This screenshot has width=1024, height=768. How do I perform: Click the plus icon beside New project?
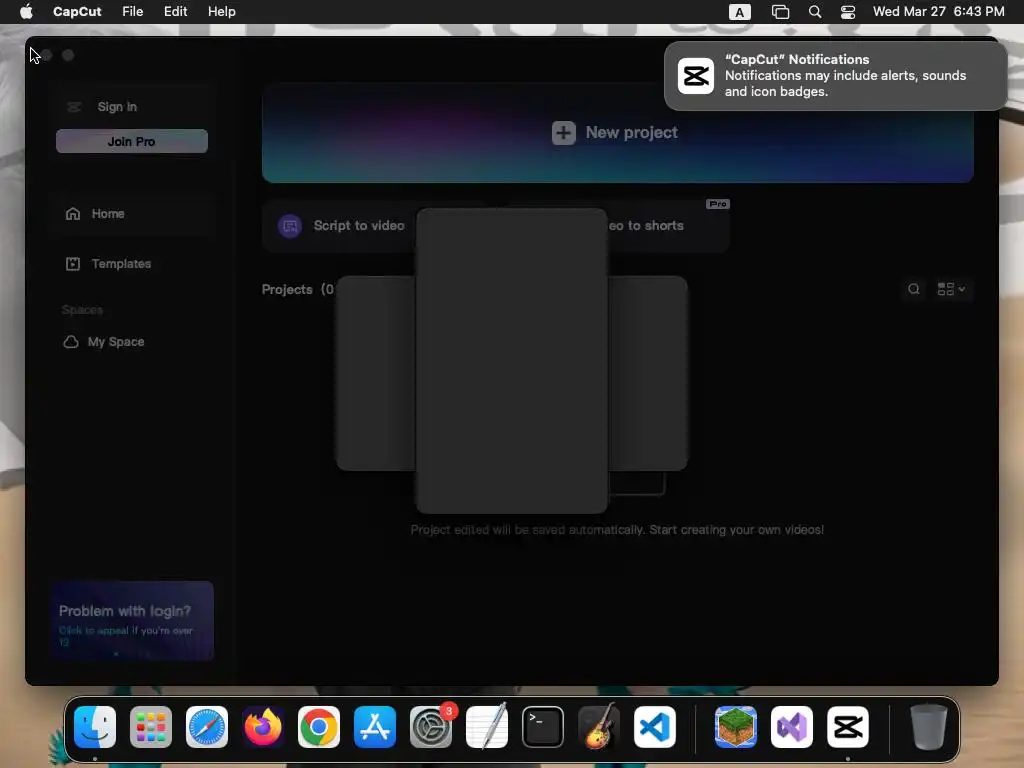(564, 133)
